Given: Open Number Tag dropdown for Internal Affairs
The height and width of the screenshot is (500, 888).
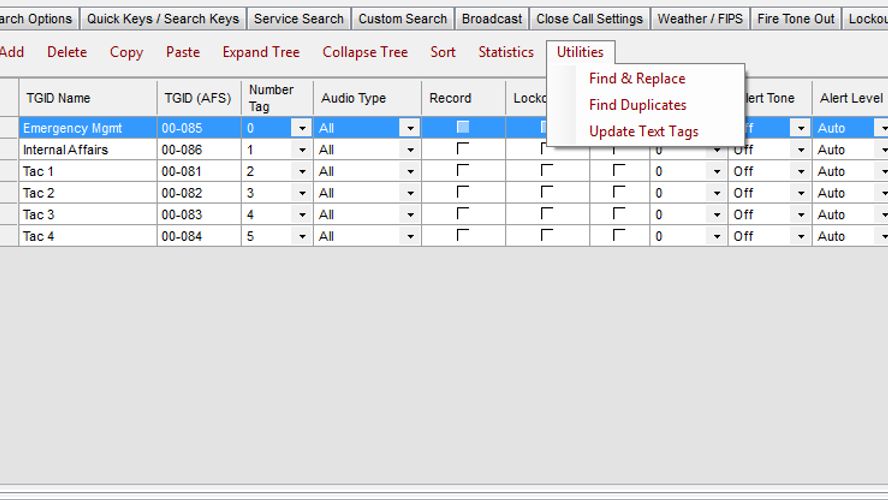Looking at the screenshot, I should 302,150.
